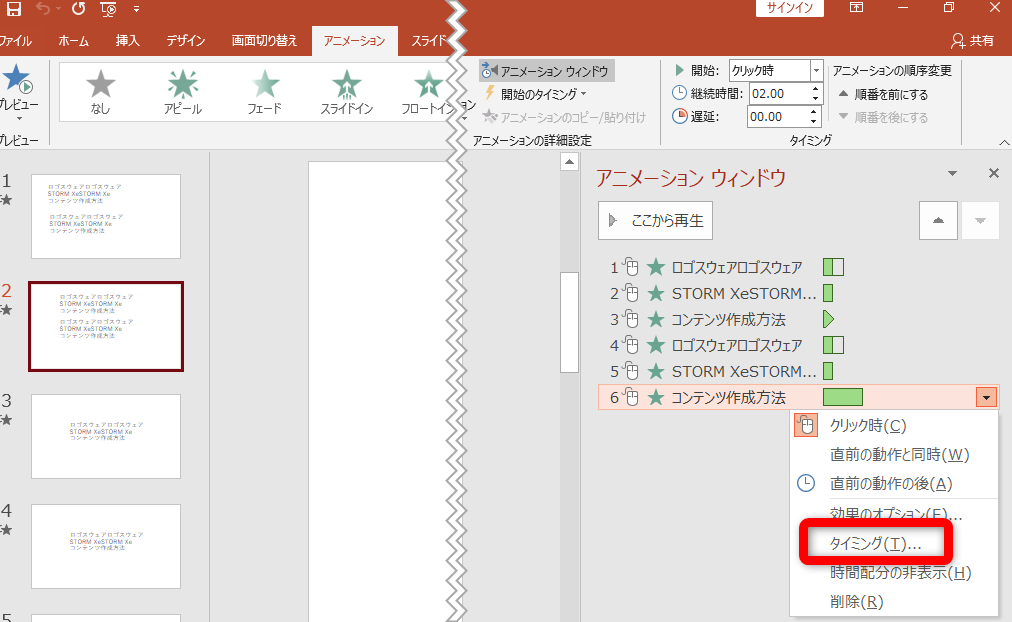Expand the dropdown arrow on animation item 6
Viewport: 1012px width, 622px height.
[987, 398]
